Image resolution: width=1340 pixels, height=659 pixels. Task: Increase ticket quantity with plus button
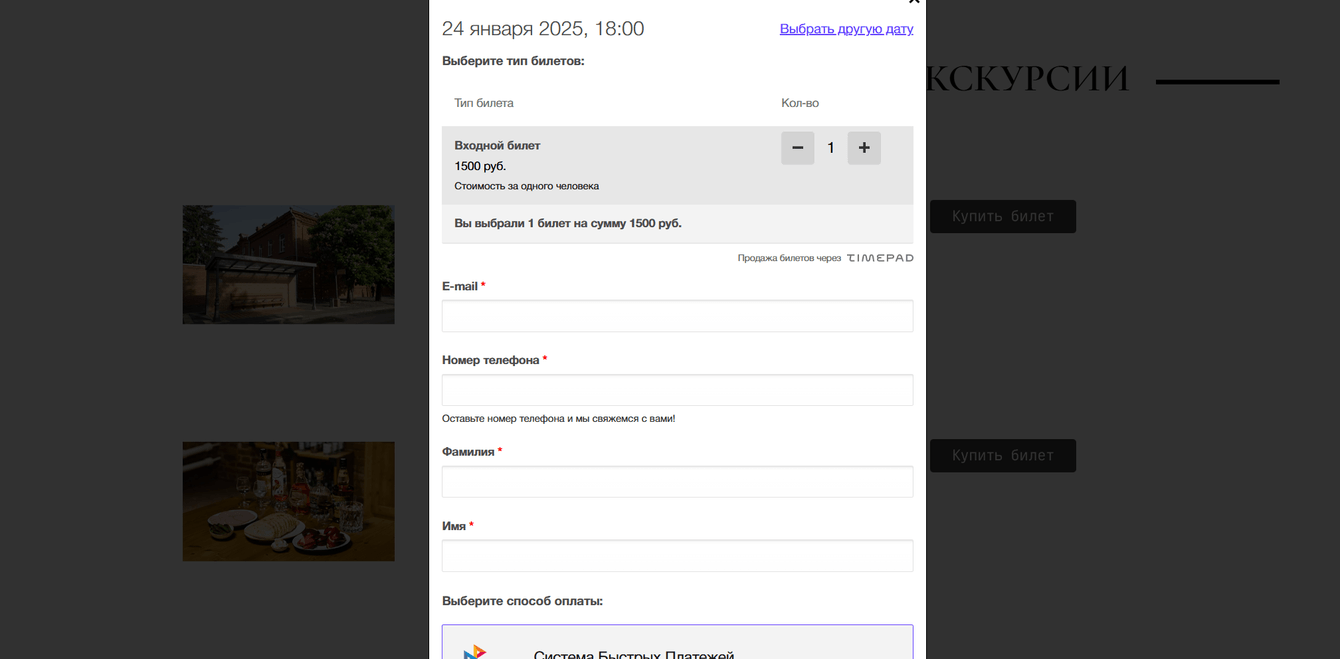pos(864,148)
